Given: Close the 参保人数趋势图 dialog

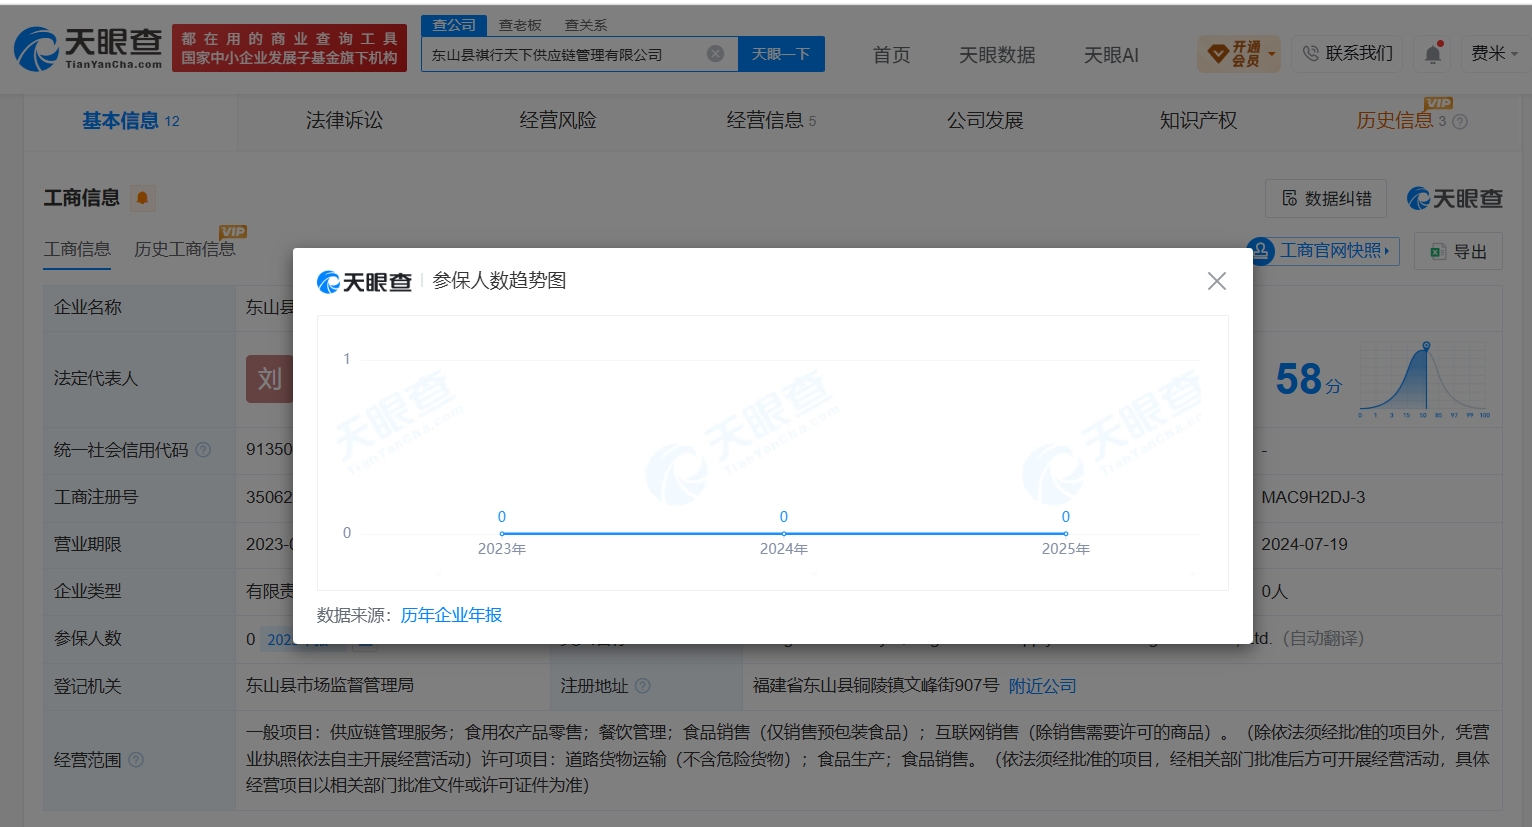Looking at the screenshot, I should click(1216, 281).
